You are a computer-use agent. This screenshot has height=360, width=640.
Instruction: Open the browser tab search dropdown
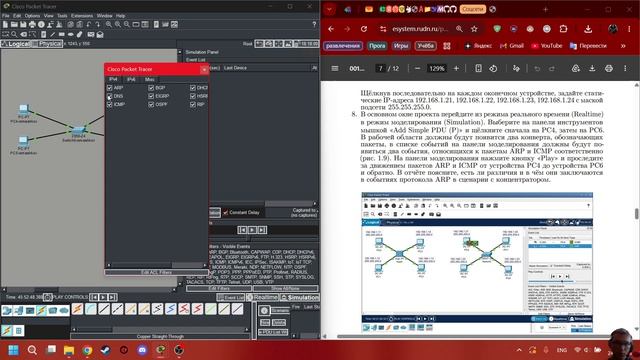(329, 9)
